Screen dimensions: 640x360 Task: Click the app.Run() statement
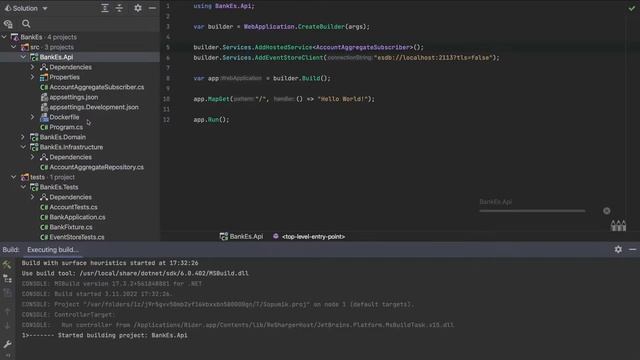point(211,120)
